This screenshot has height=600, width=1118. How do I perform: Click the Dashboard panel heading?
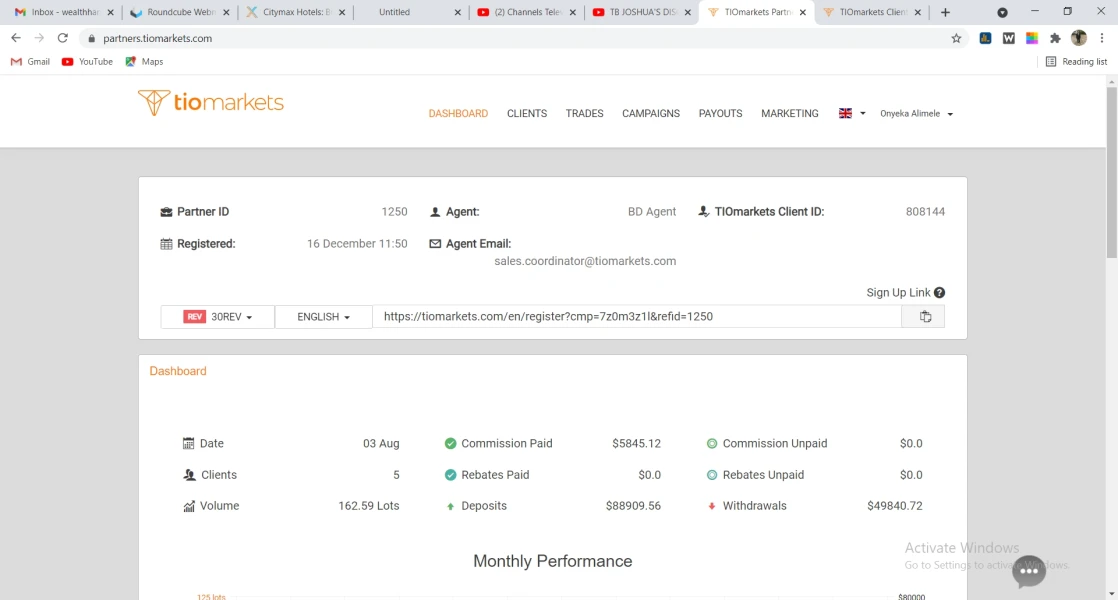[178, 371]
